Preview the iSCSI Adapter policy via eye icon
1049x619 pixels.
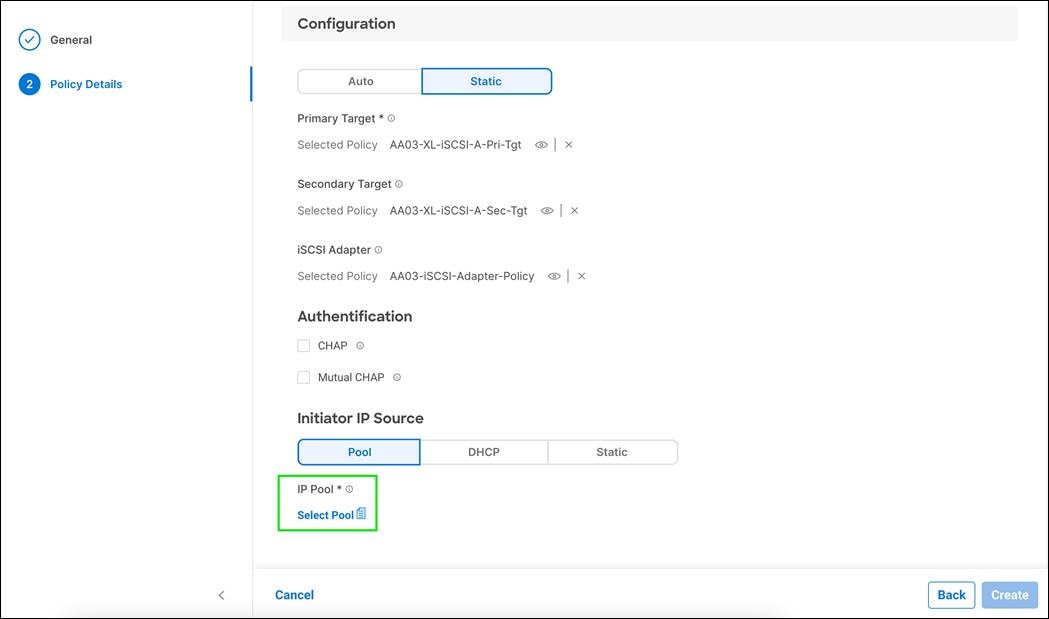[554, 275]
